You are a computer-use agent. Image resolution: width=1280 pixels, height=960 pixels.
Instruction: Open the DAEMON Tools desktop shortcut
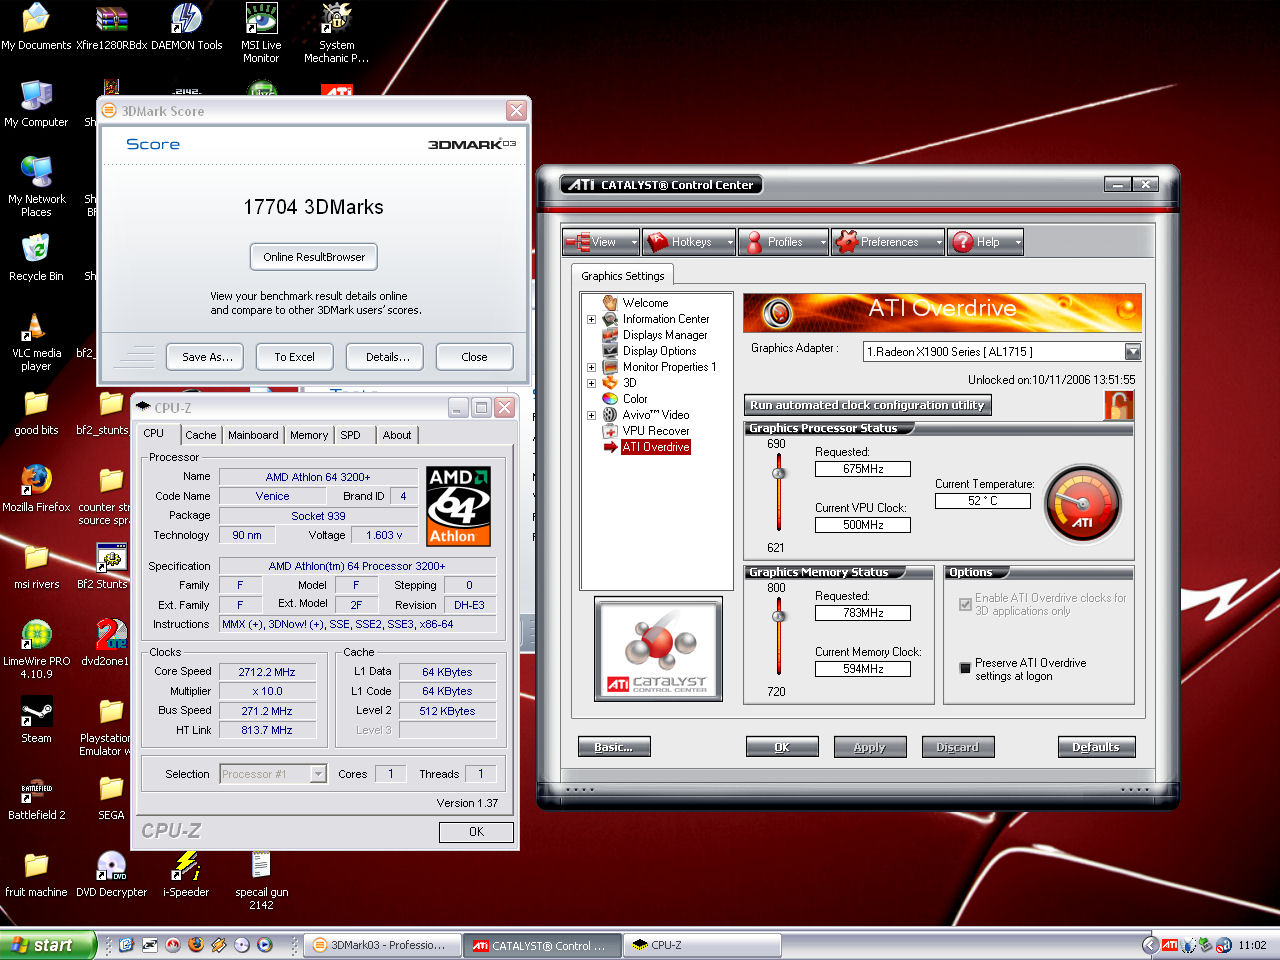pos(187,27)
